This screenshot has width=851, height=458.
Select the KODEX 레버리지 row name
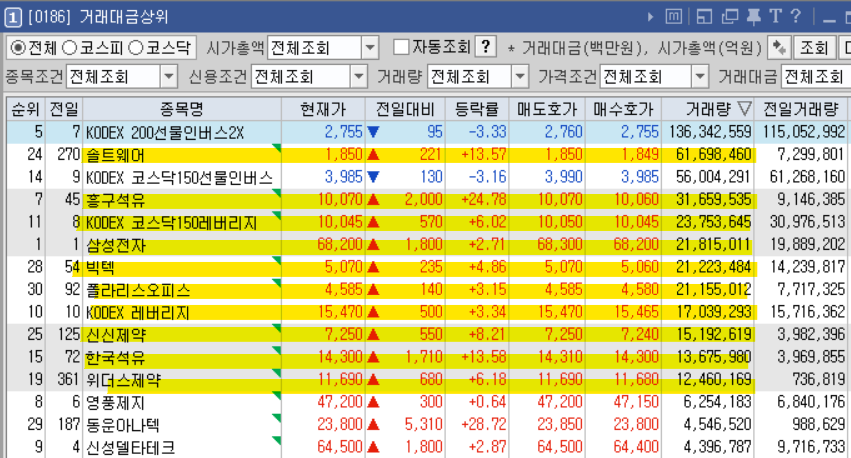[x=137, y=313]
